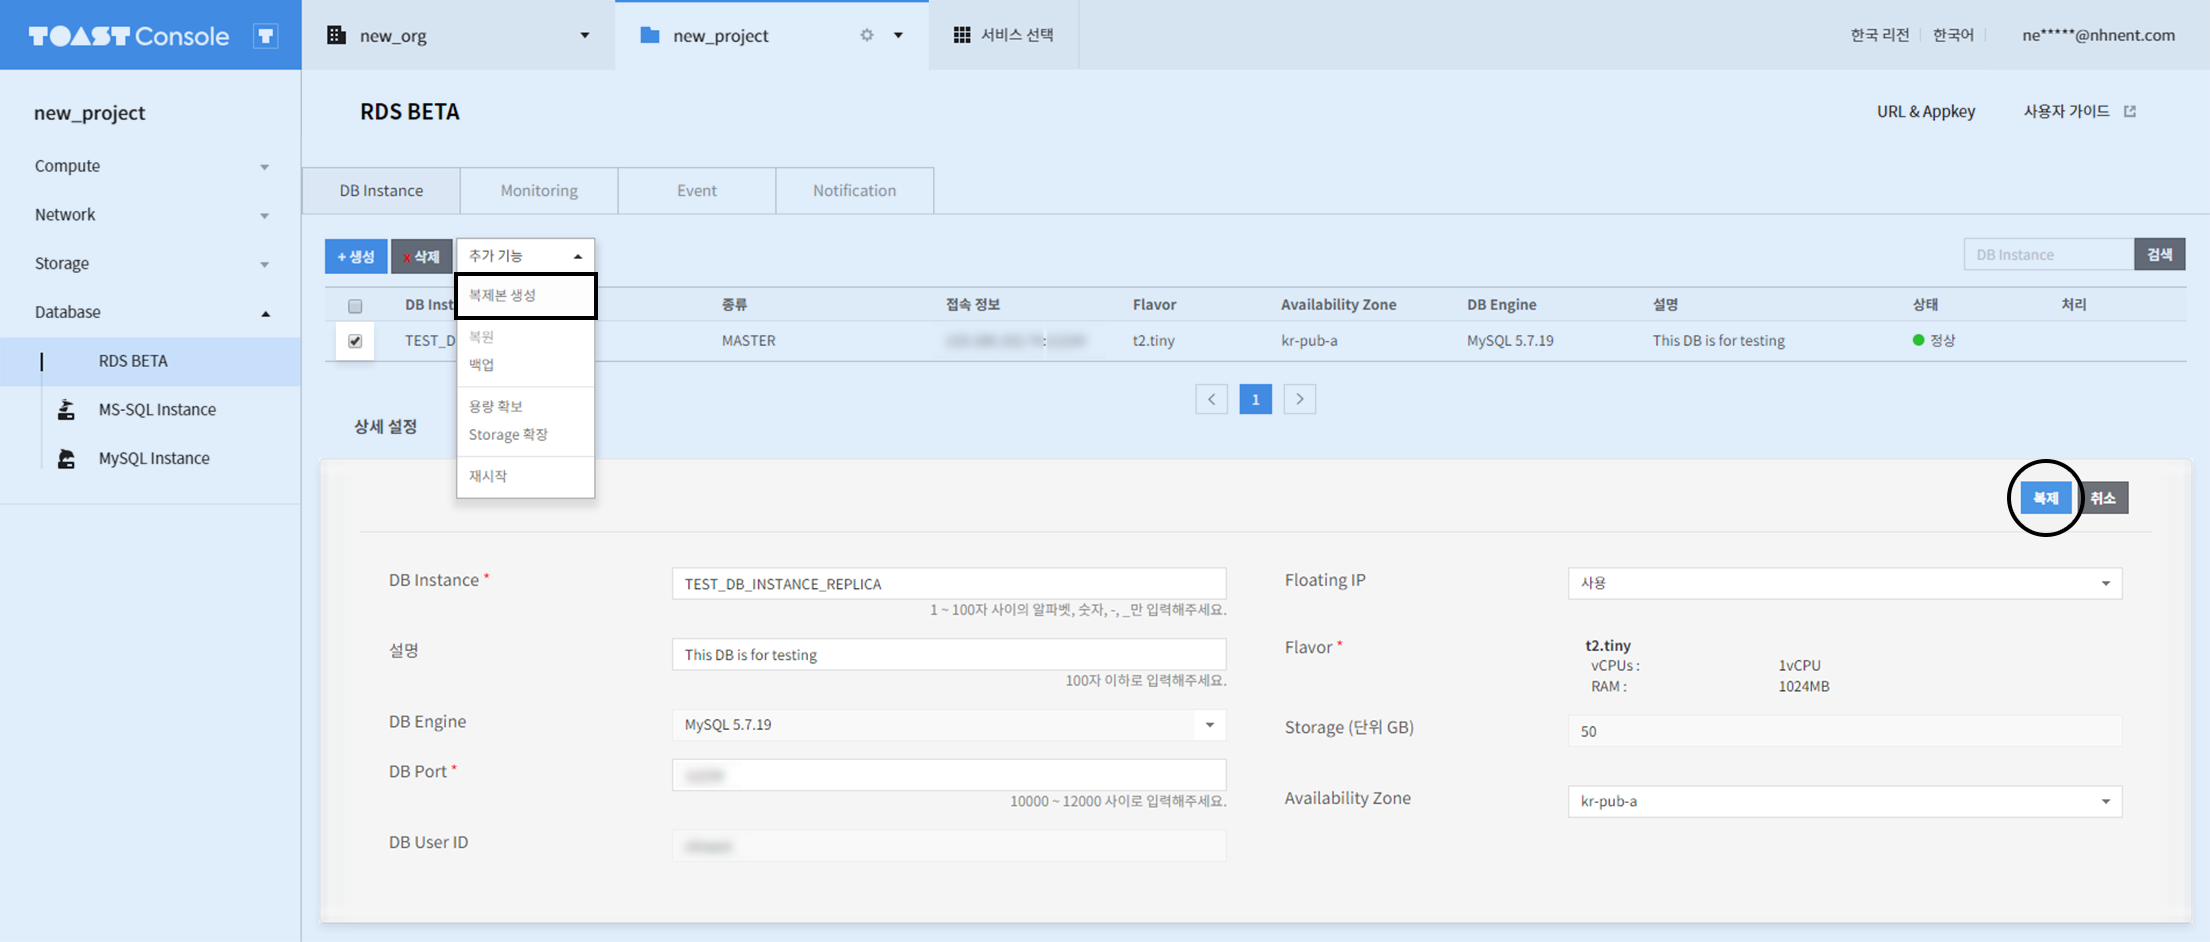Open MS-SQL Instance in the sidebar
Viewport: 2210px width, 942px height.
pyautogui.click(x=157, y=409)
